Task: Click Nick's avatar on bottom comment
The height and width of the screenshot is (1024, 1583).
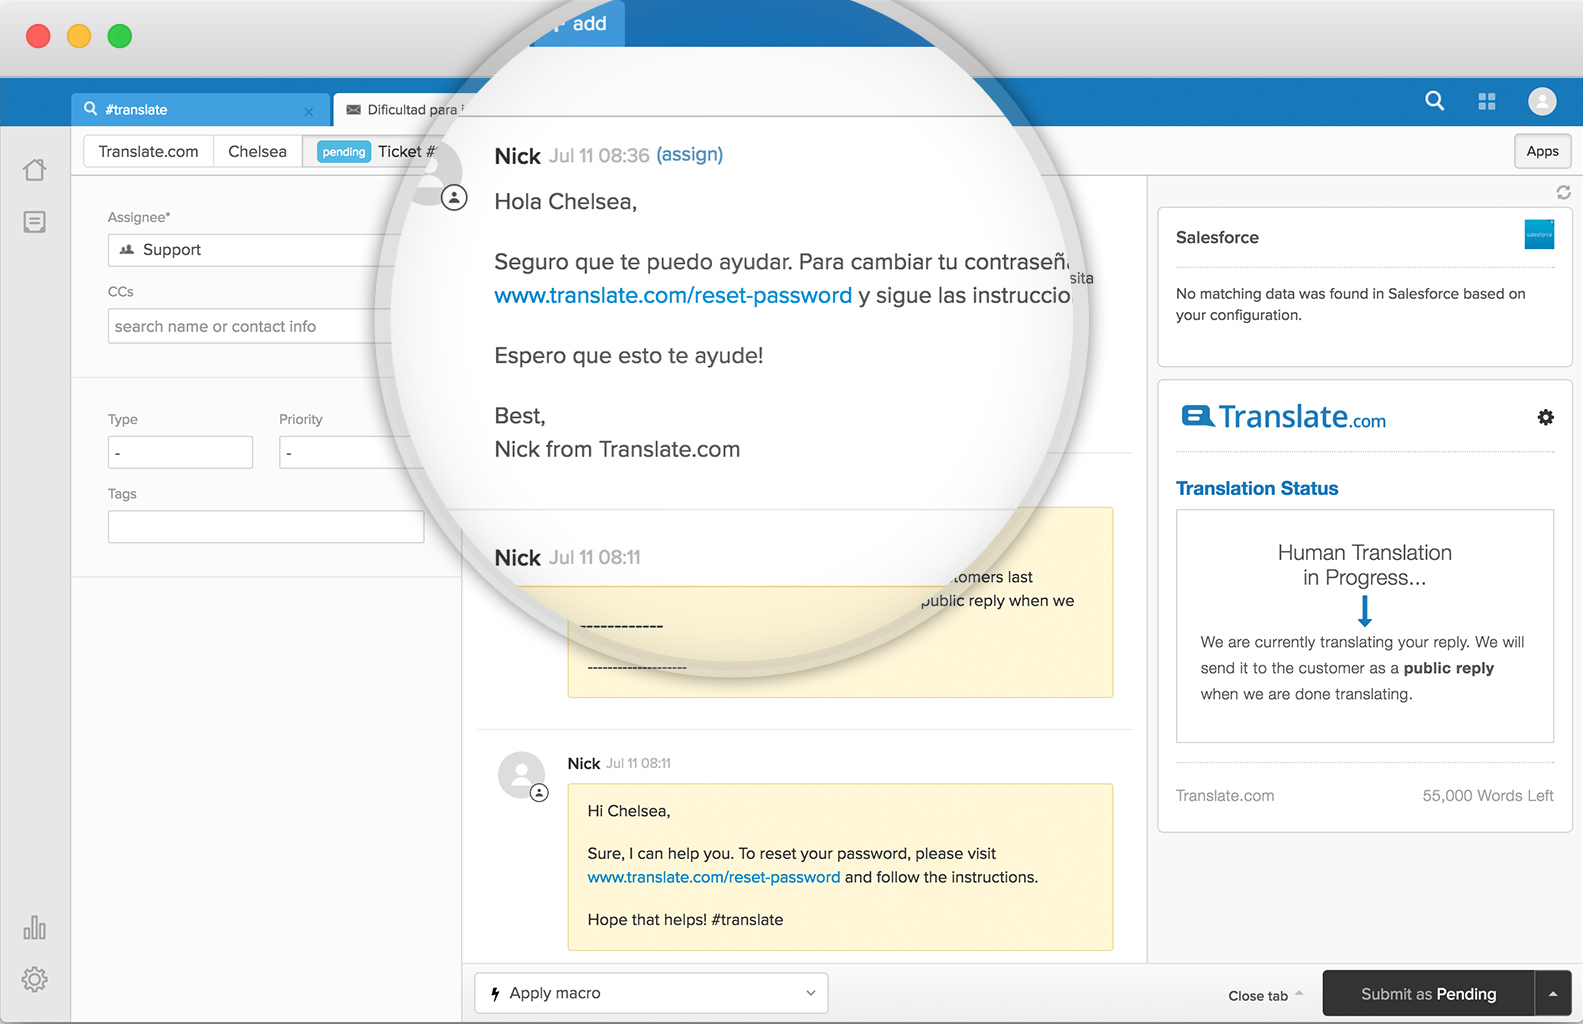Action: coord(522,775)
